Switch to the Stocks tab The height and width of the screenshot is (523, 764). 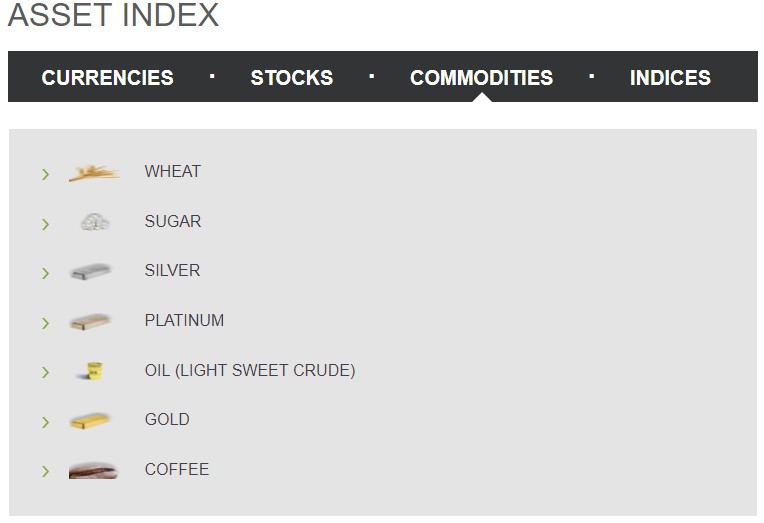click(x=292, y=77)
